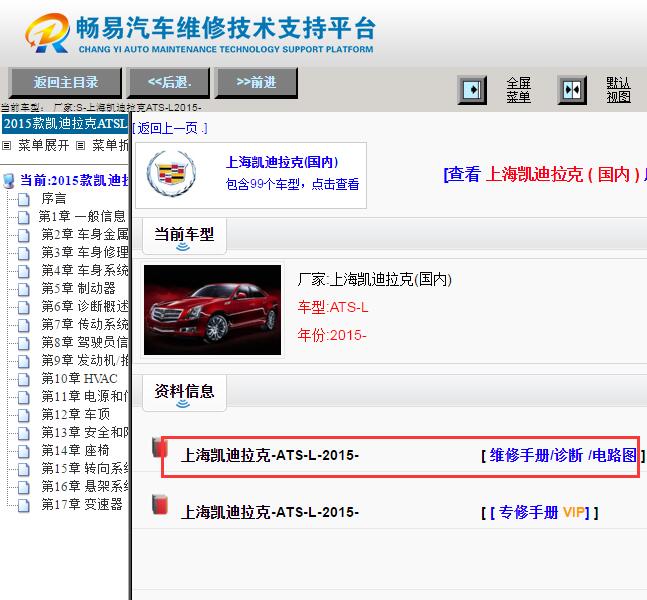Click the 包含99个车型，点击查看 link
The image size is (647, 600).
pos(292,184)
